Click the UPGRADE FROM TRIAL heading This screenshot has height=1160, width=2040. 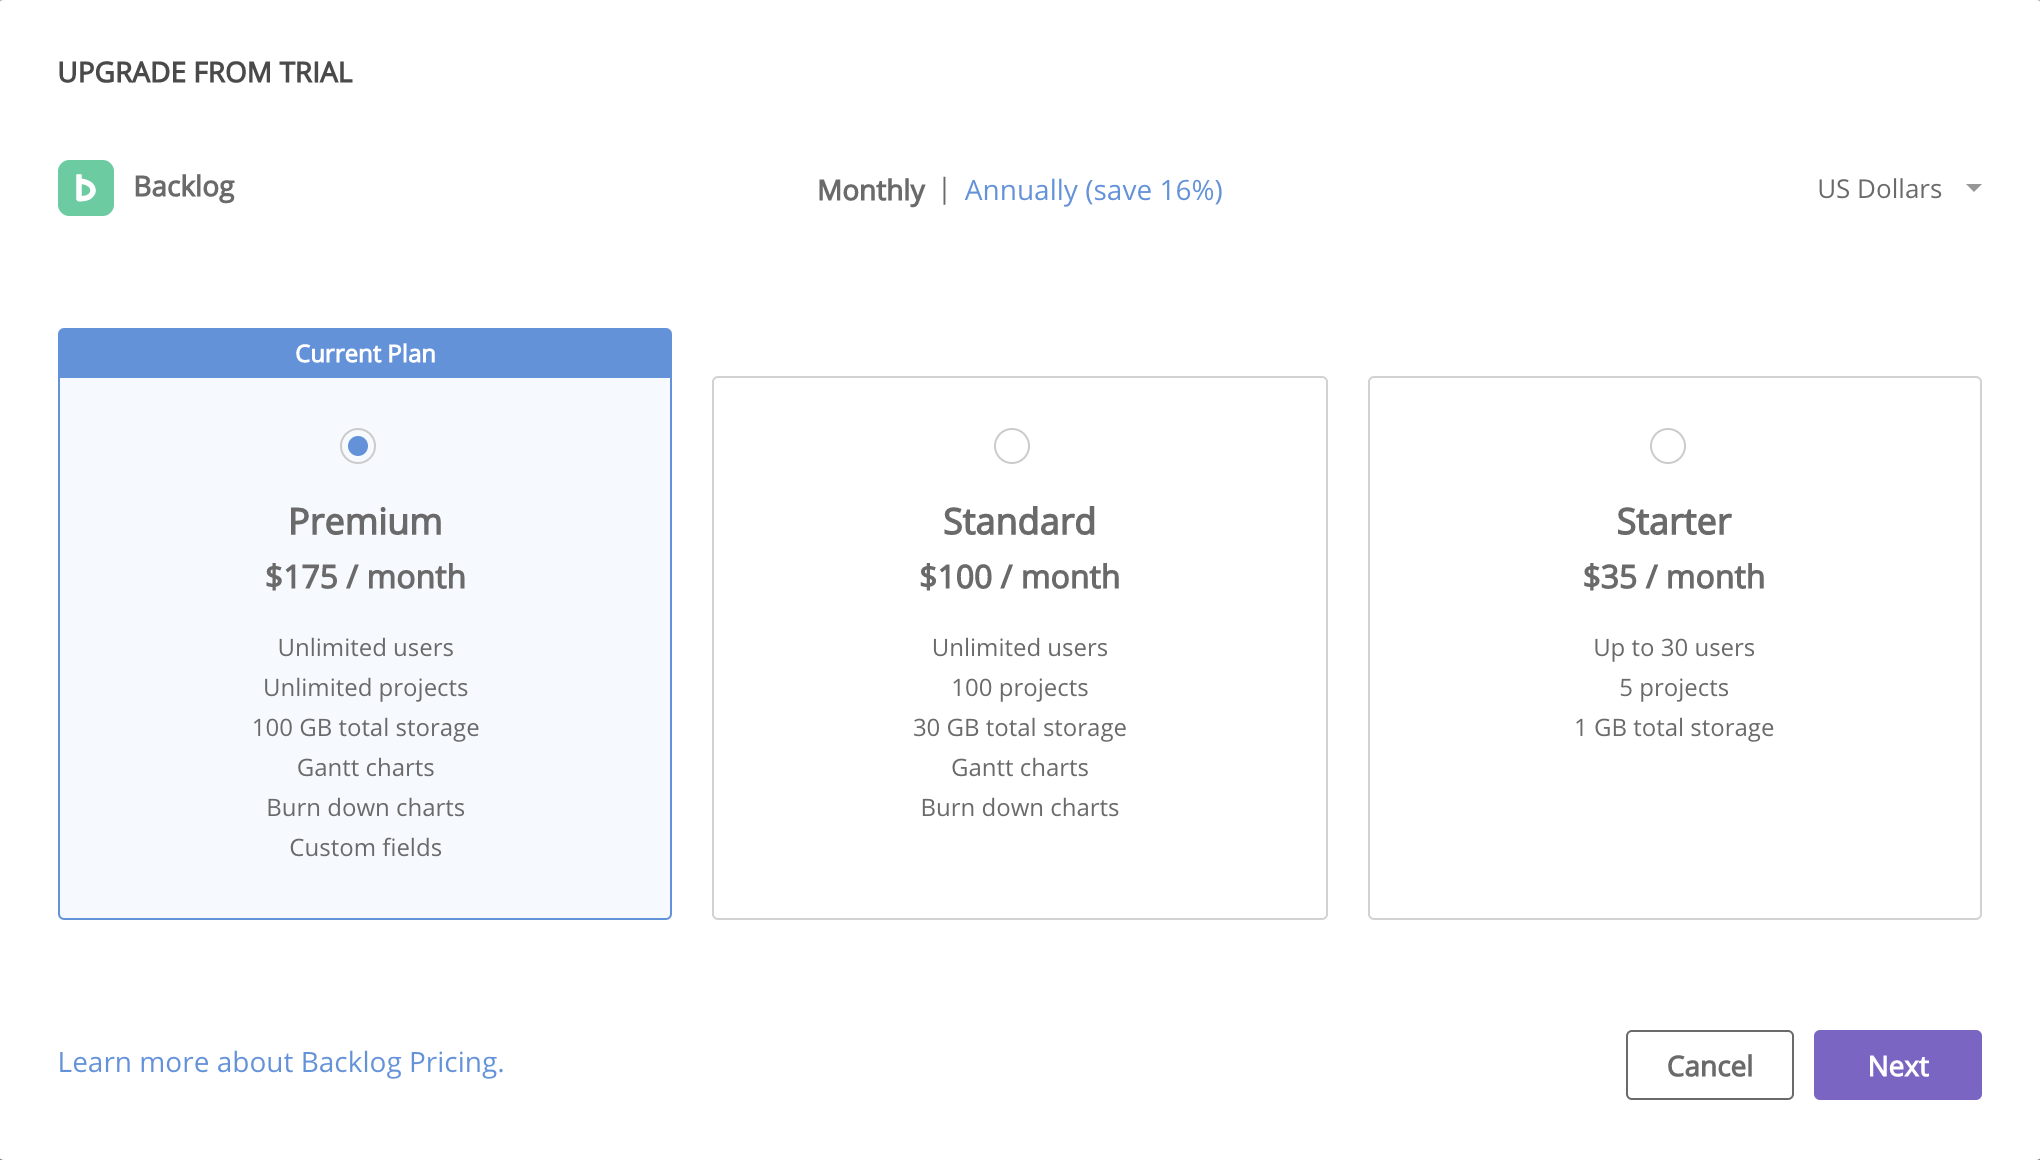(205, 72)
